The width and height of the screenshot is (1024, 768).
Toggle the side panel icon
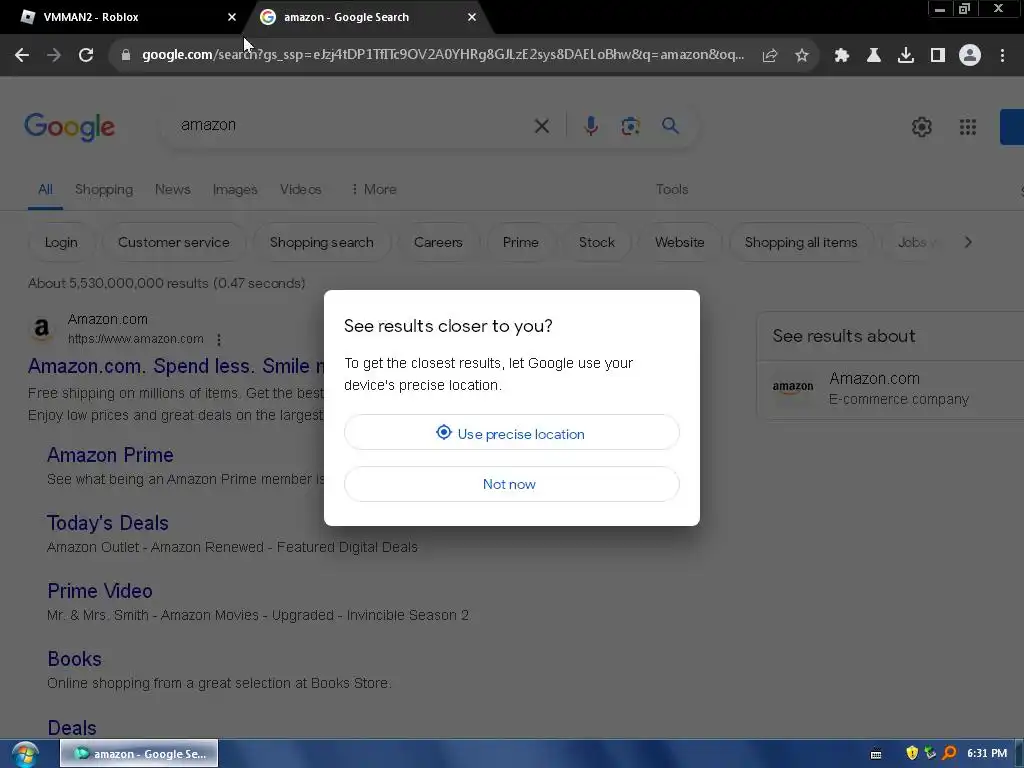pyautogui.click(x=938, y=55)
